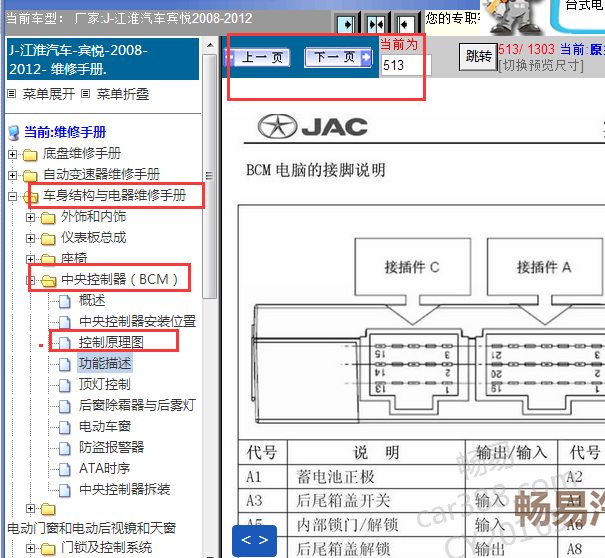Image resolution: width=605 pixels, height=558 pixels.
Task: Click table cell 后尾箱盖开关
Action: click(343, 501)
